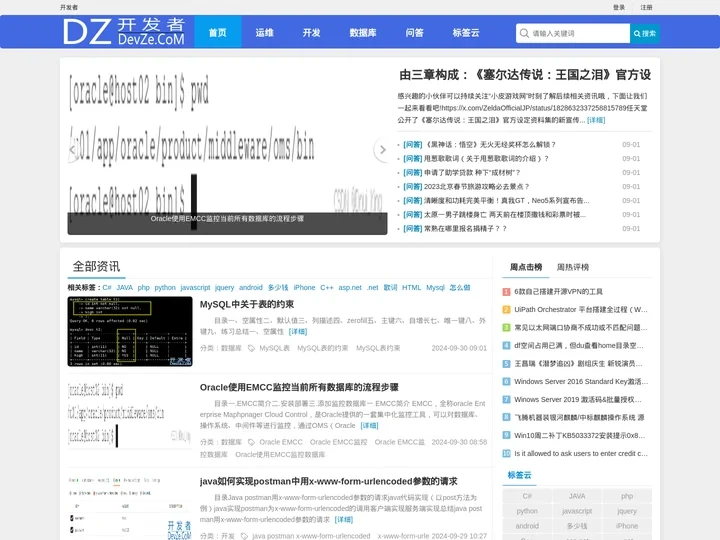Open article MySQL中关于表的约束
The image size is (720, 540).
coord(247,304)
